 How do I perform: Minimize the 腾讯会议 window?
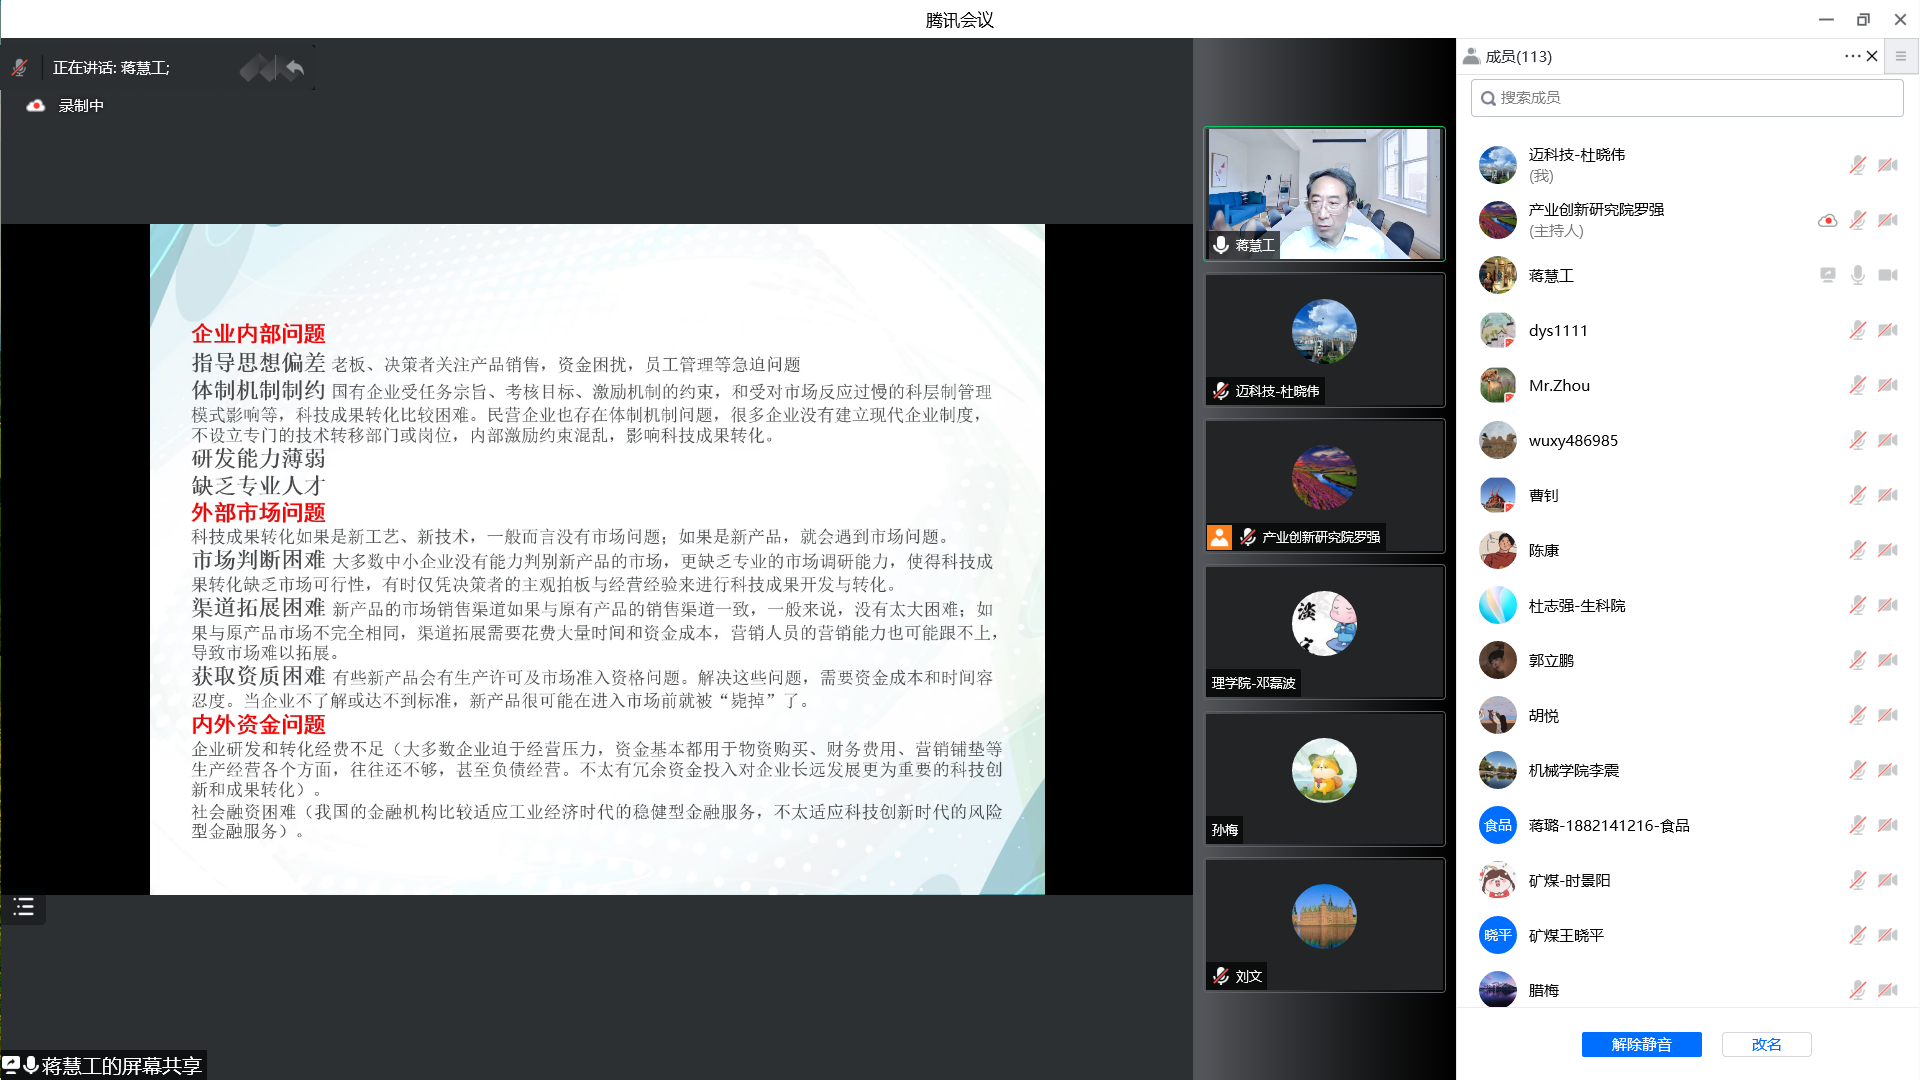[x=1826, y=19]
